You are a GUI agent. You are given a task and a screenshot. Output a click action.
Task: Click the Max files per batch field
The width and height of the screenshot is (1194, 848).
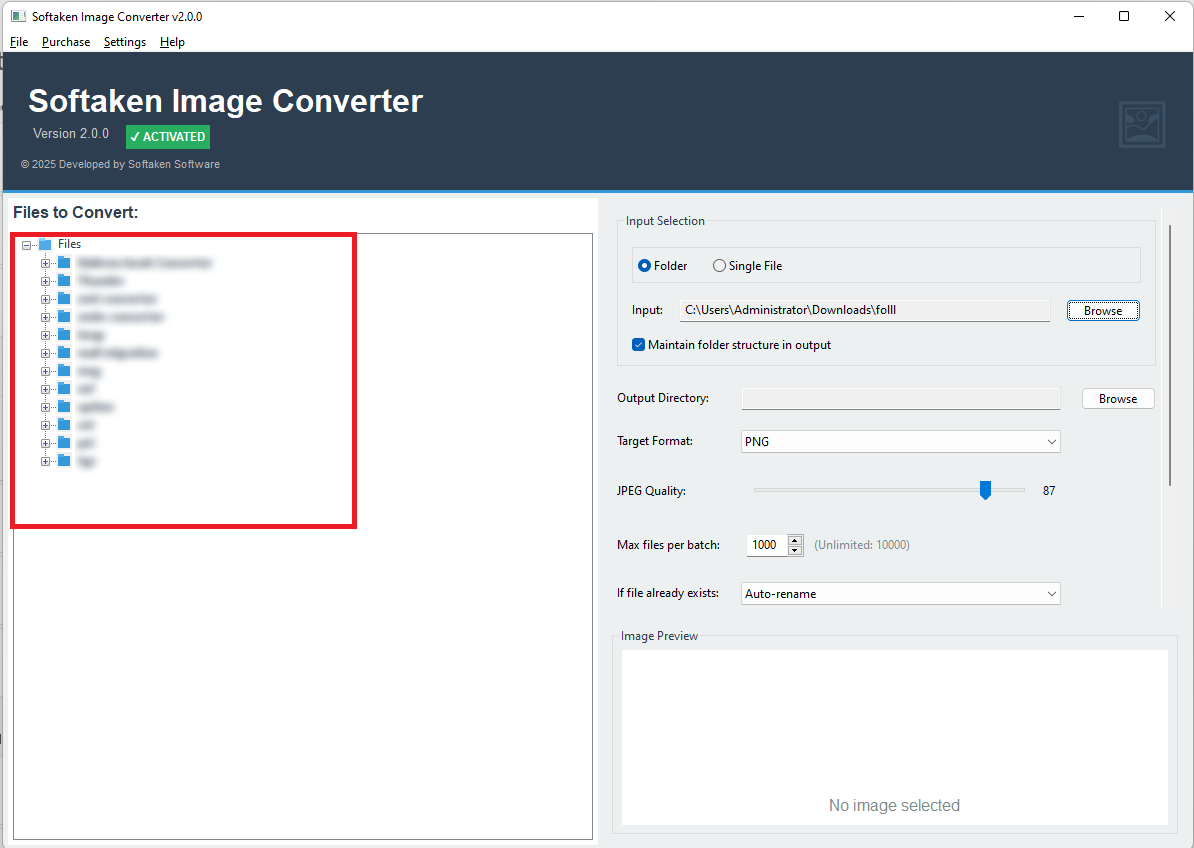click(766, 545)
